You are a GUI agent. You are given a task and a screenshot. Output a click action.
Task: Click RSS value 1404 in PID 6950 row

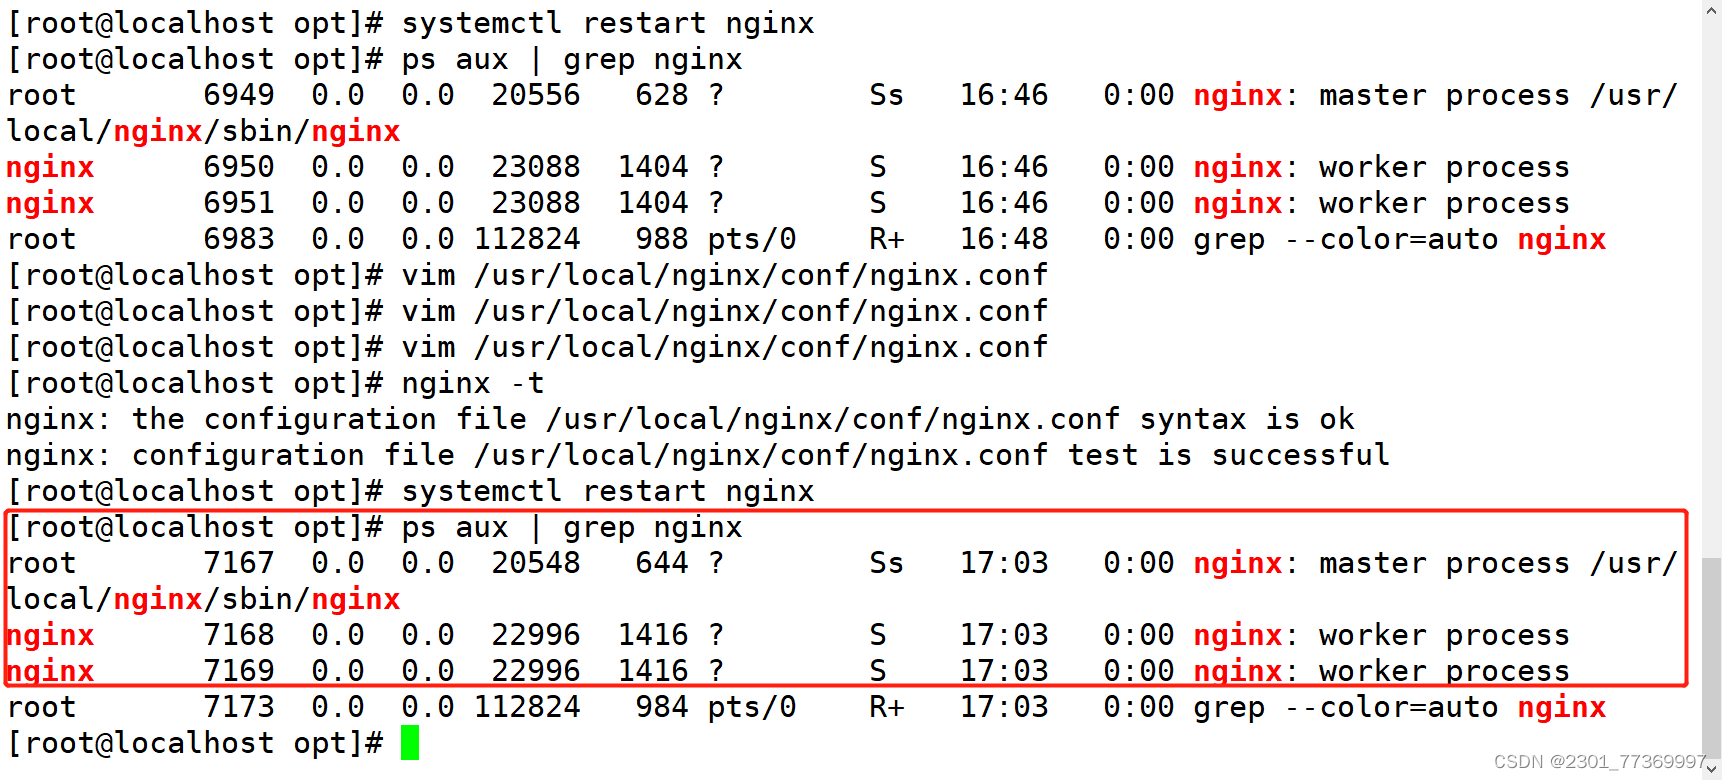(653, 167)
